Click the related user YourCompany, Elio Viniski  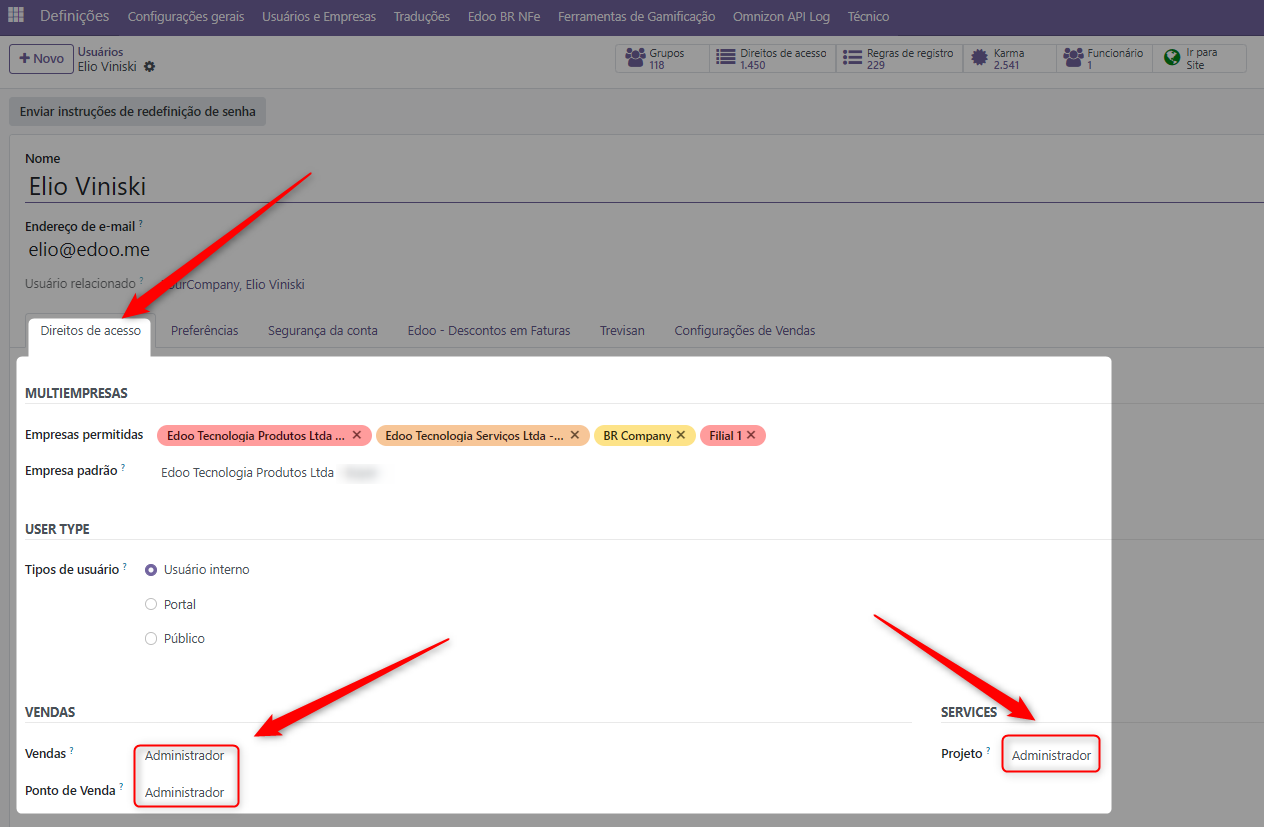pos(231,284)
